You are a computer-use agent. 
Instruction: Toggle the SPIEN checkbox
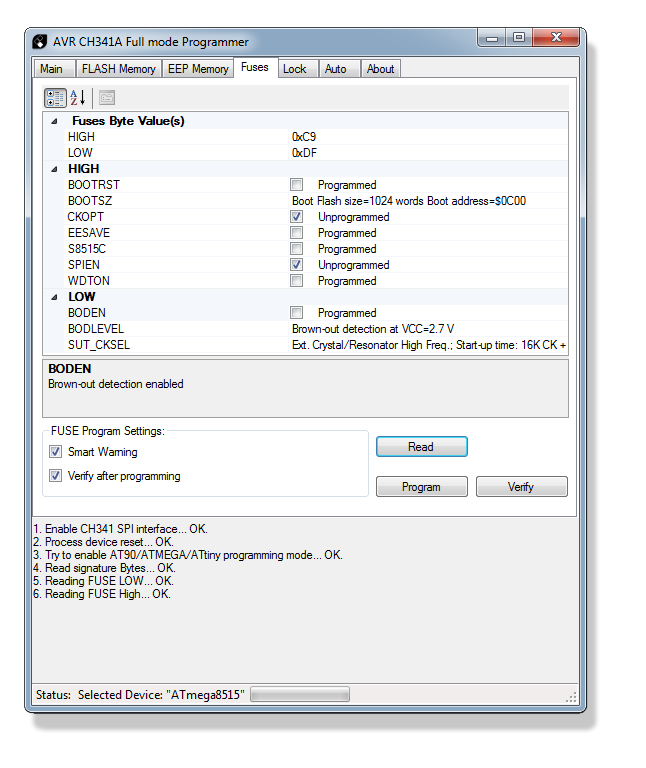point(296,264)
